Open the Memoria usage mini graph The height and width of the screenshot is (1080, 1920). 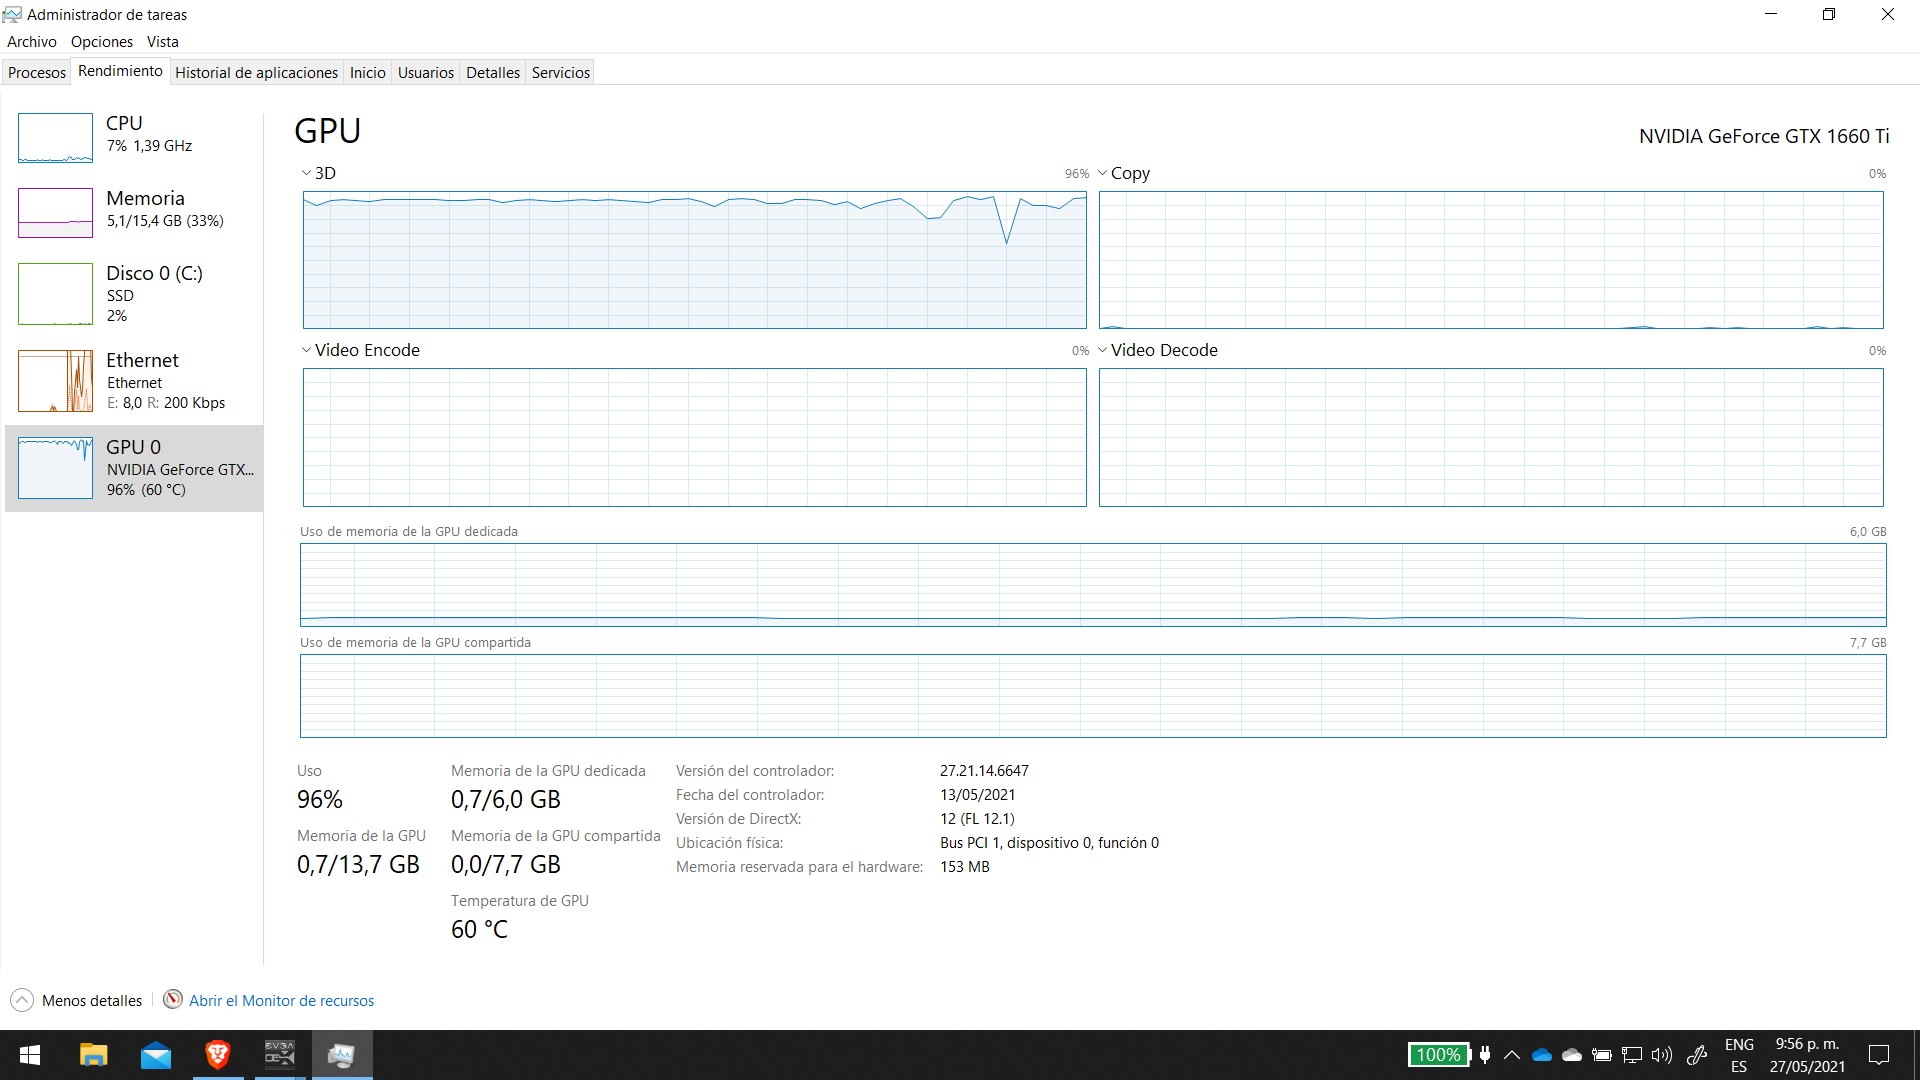55,212
